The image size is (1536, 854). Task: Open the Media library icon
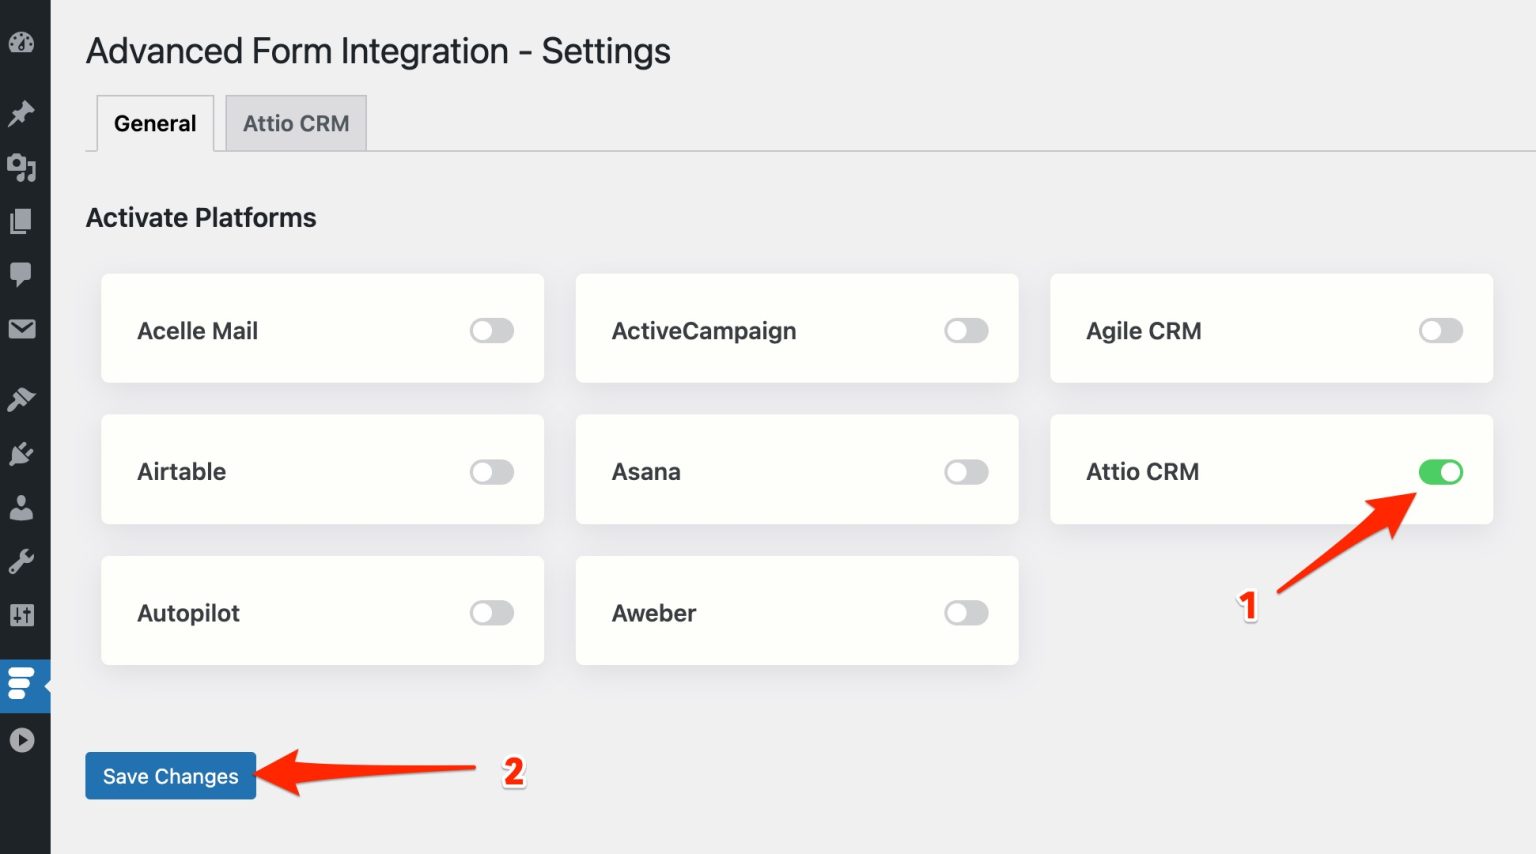coord(23,168)
